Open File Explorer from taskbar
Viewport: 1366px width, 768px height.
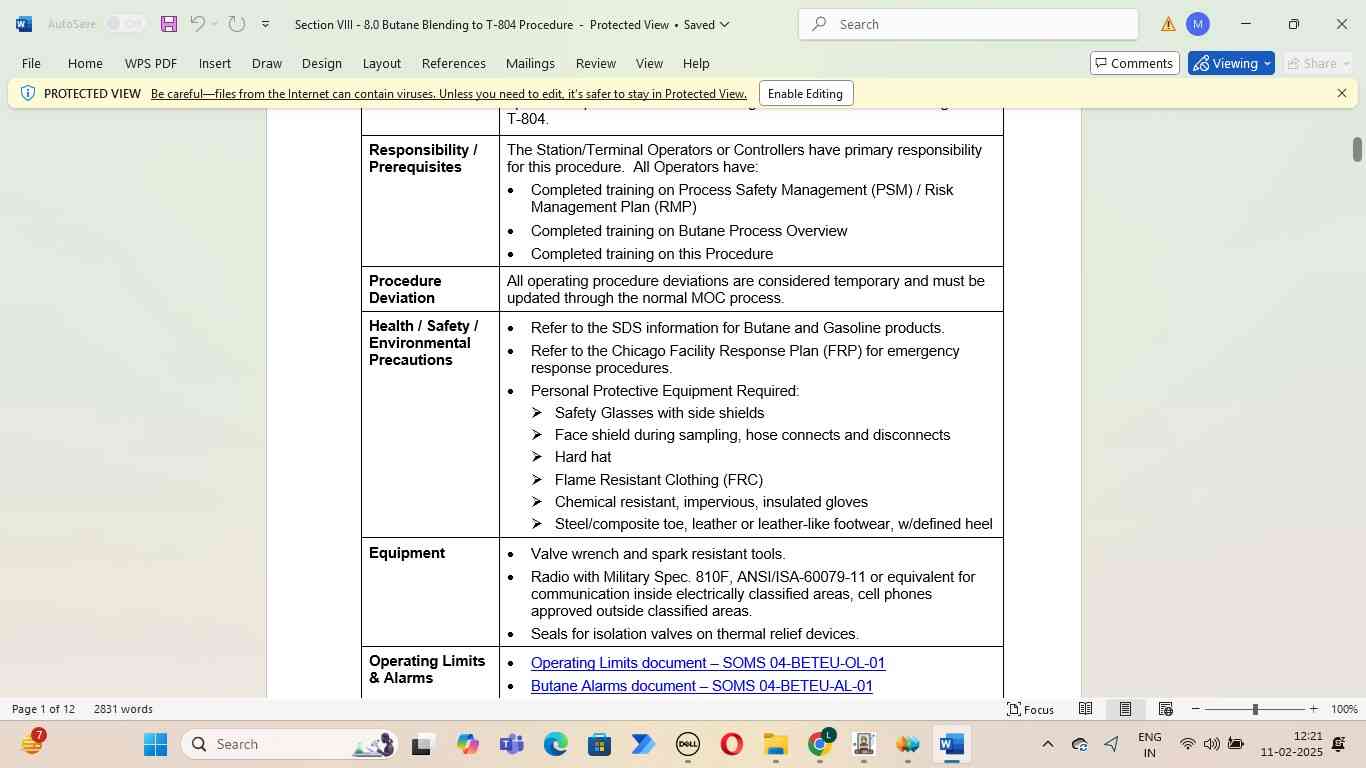[776, 745]
